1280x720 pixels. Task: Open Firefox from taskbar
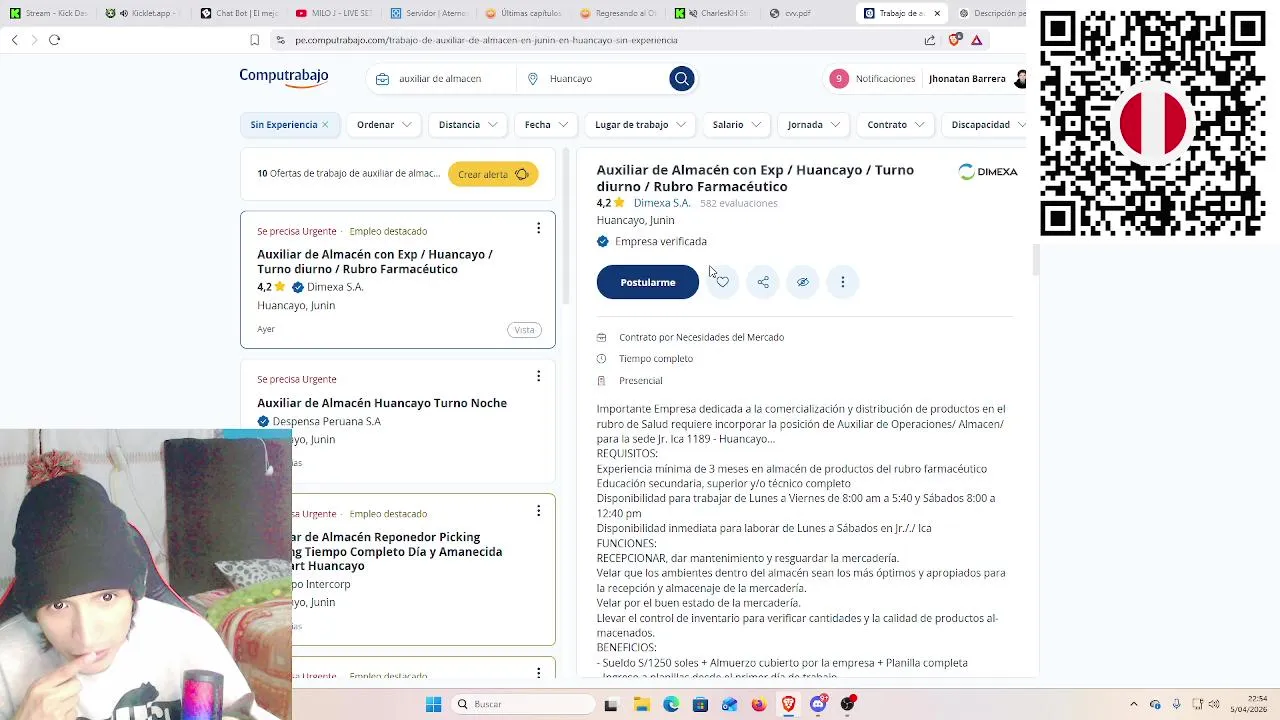[x=759, y=704]
